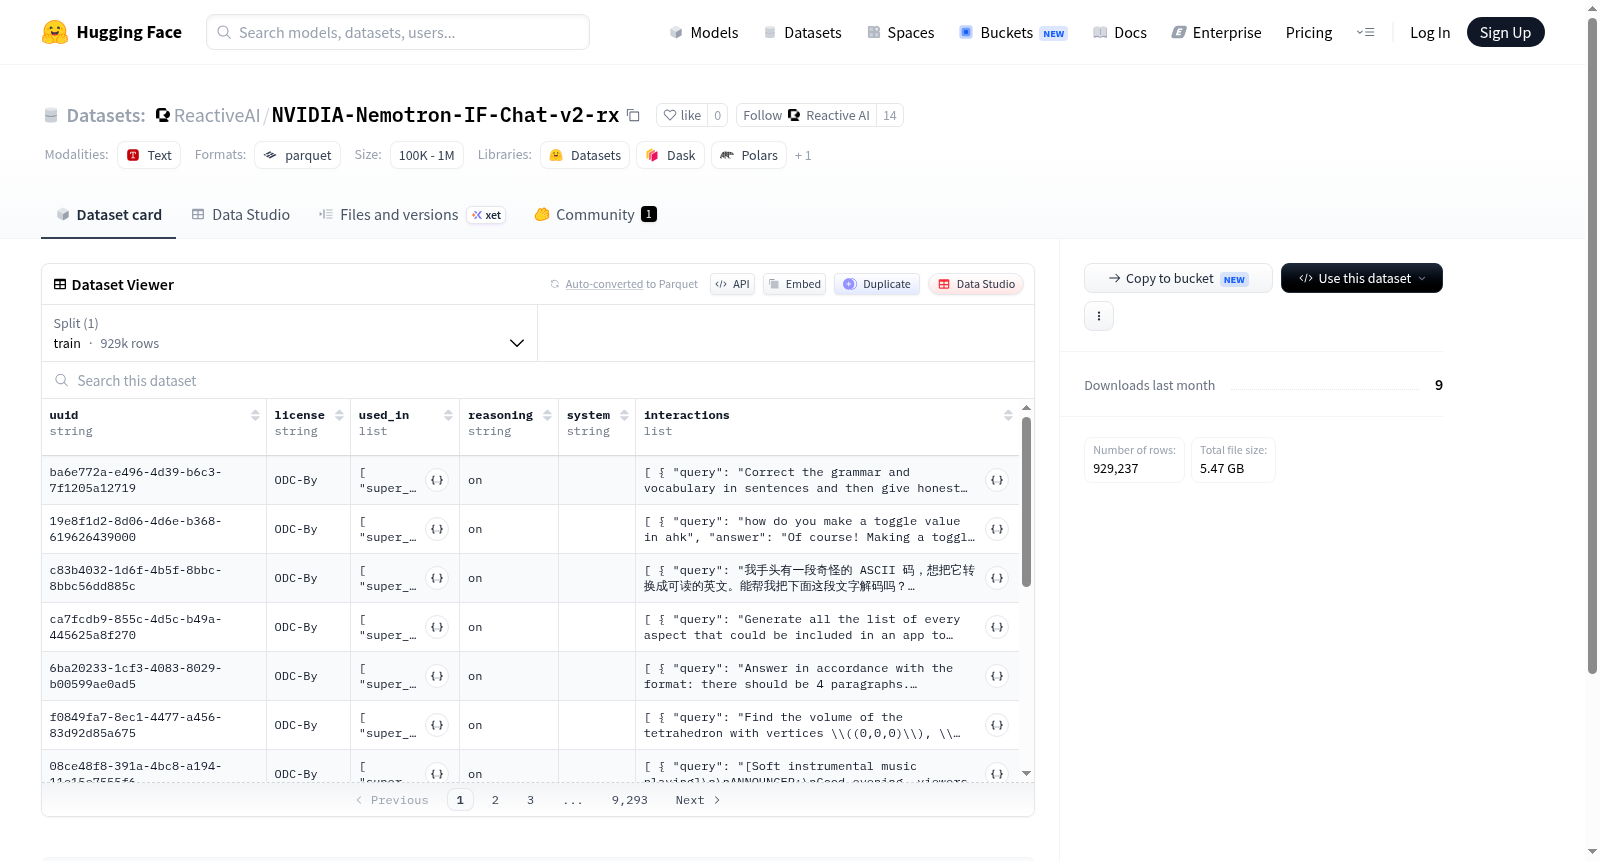Viewport: 1600px width, 861px height.
Task: Click the dataset table vertical scrollbar
Action: 1026,502
